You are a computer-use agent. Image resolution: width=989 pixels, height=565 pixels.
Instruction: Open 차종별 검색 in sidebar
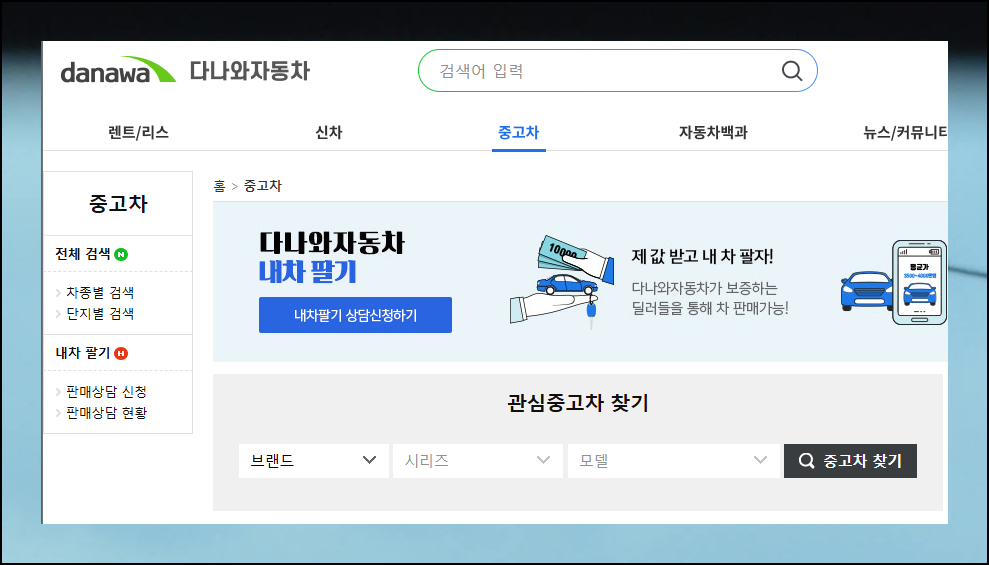coord(100,293)
